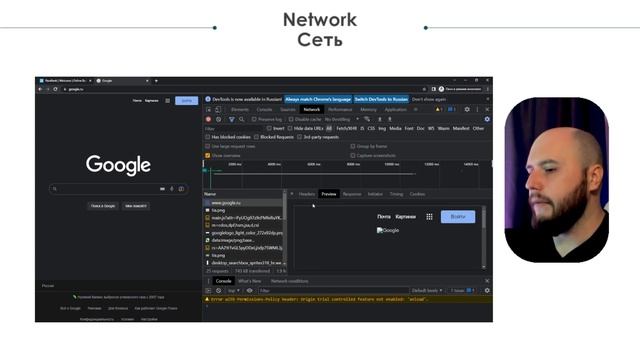Open drawer kebab menu beside Console tab
This screenshot has width=640, height=360.
click(208, 281)
